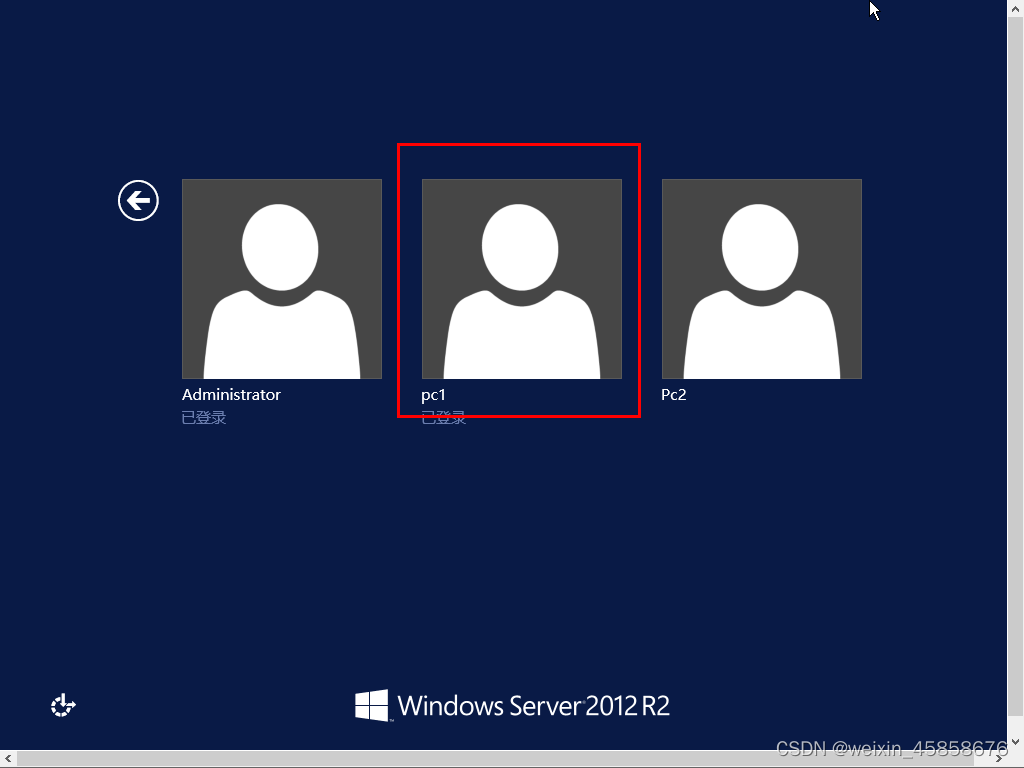
Task: Click the horizontal scrollbar track
Action: (x=504, y=759)
